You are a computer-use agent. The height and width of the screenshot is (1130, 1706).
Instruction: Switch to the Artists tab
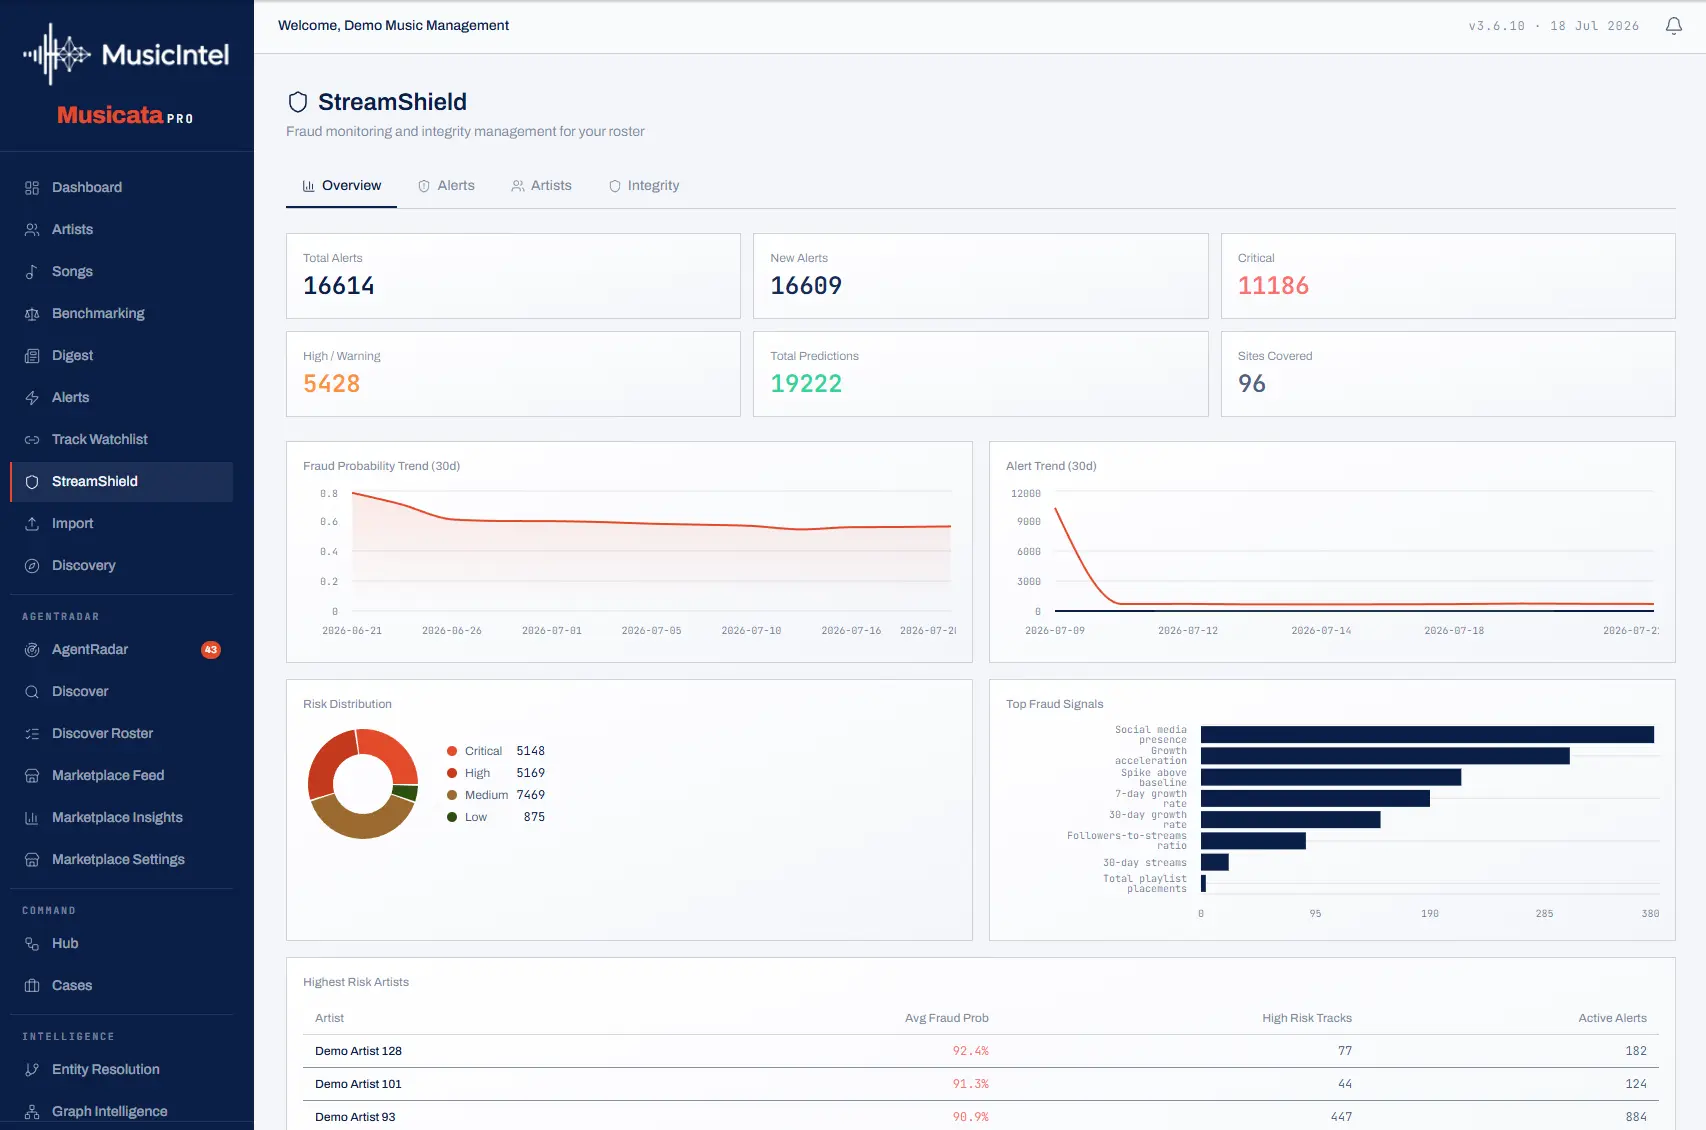(x=541, y=186)
